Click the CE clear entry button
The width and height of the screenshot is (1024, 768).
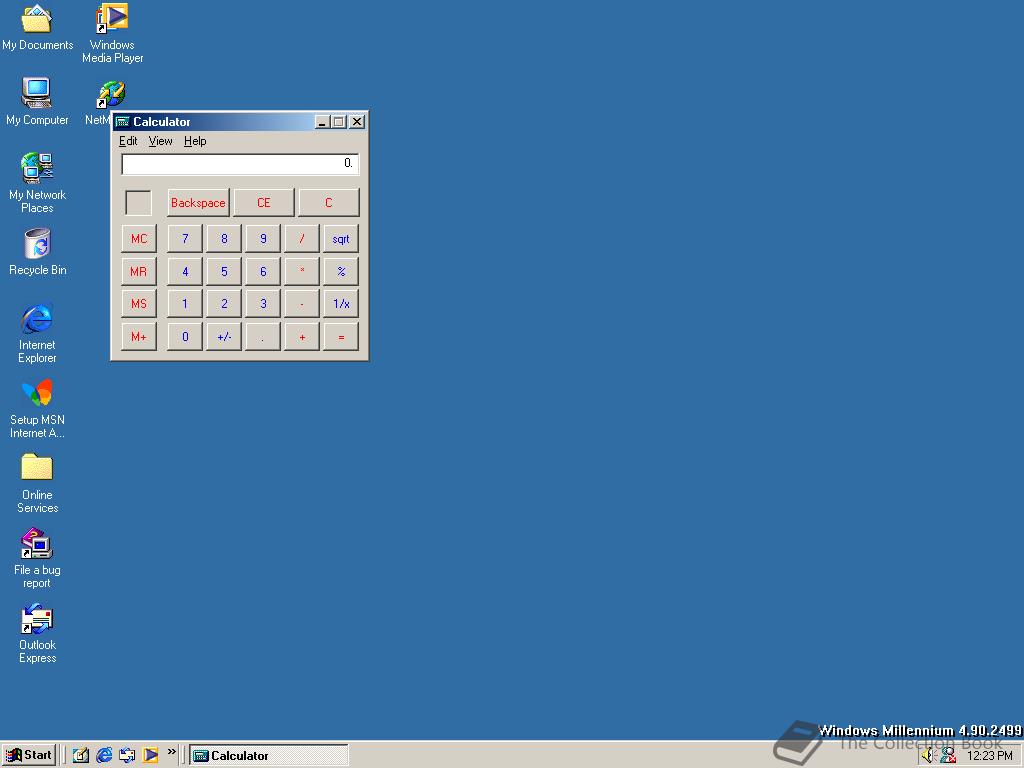264,202
